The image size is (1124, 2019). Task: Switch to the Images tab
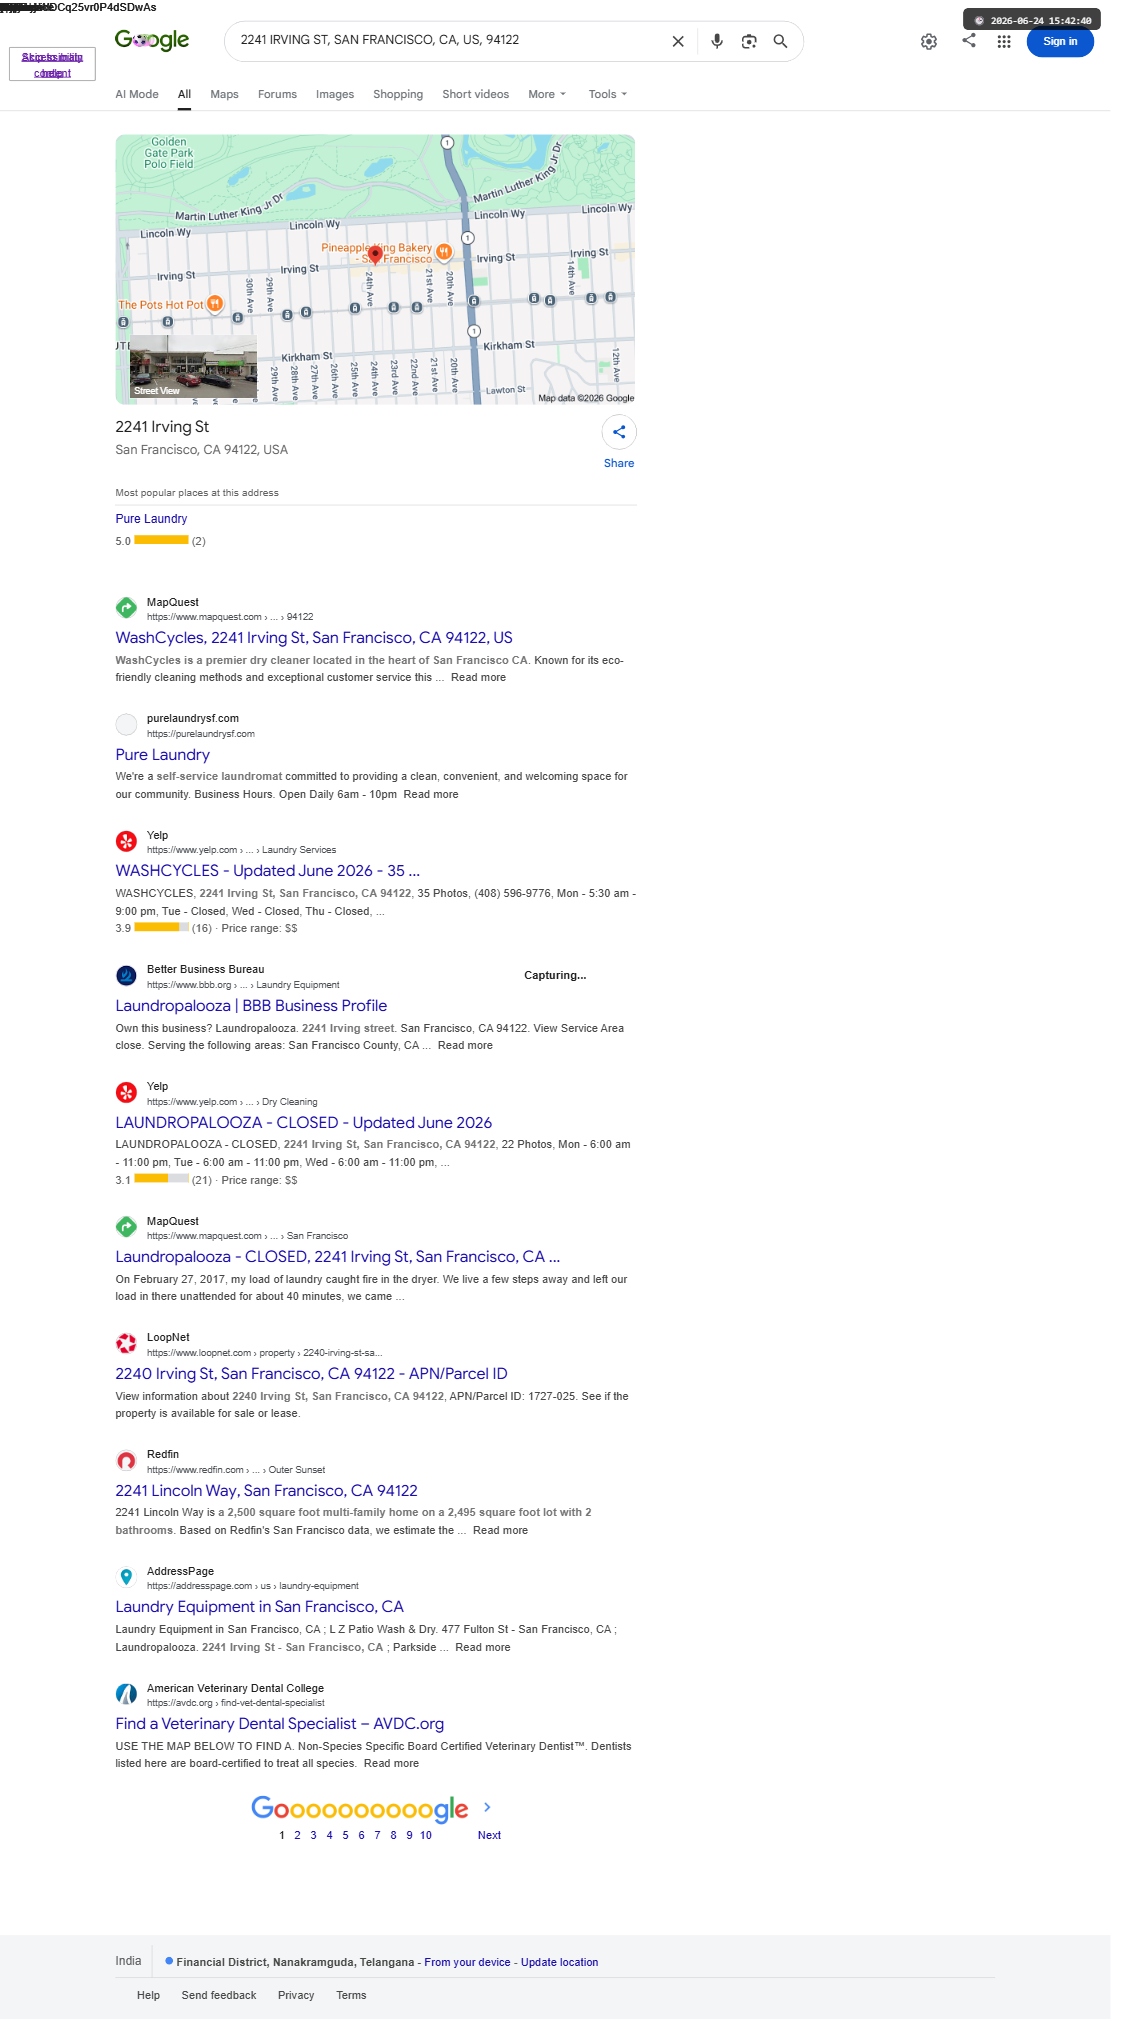tap(335, 94)
